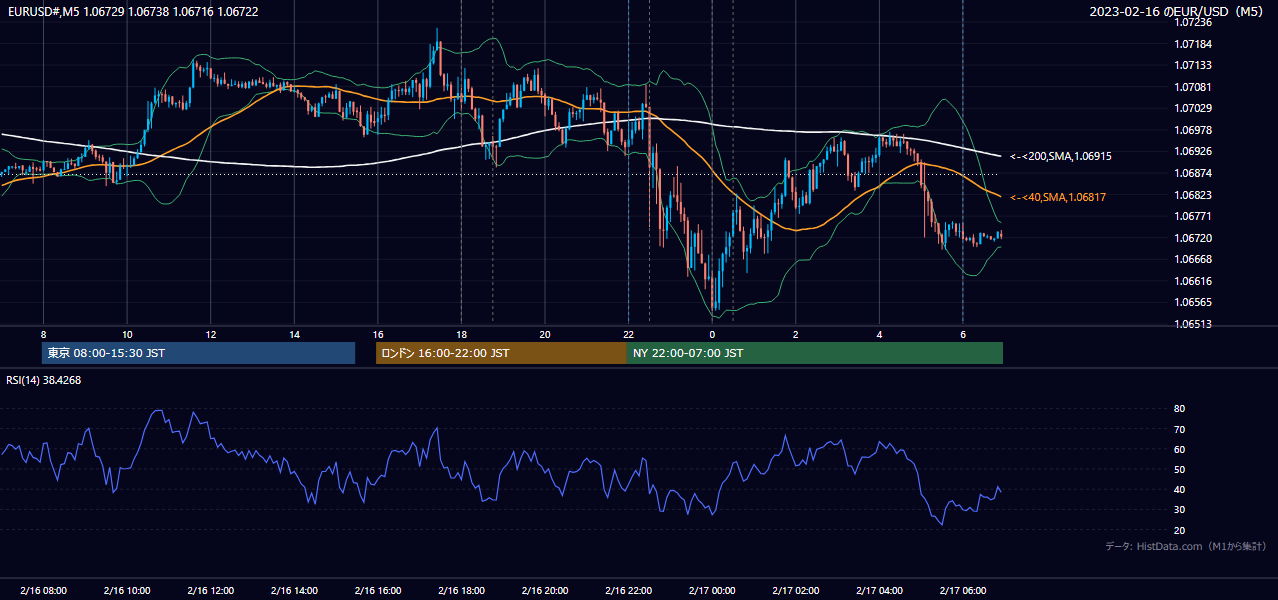
Task: Click the 2/17 02:00 time label
Action: click(x=795, y=591)
